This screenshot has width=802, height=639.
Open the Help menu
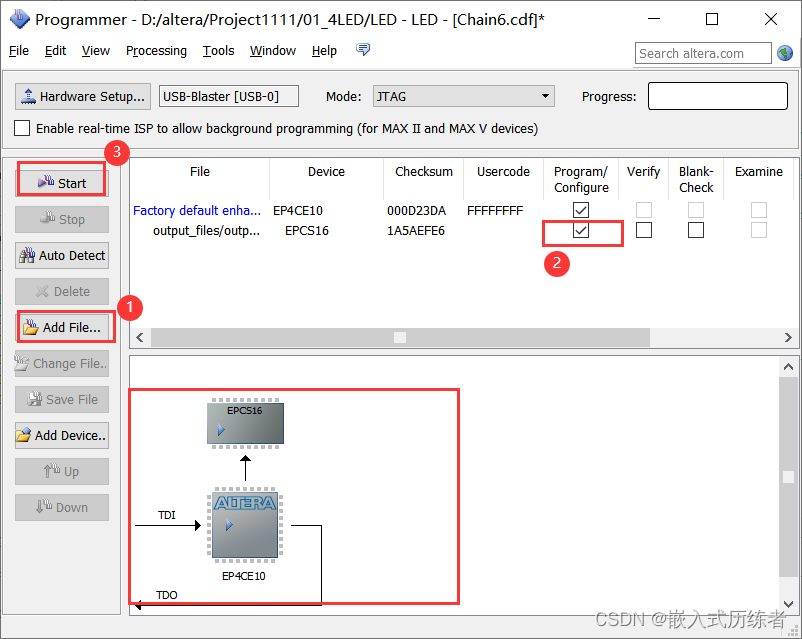324,51
